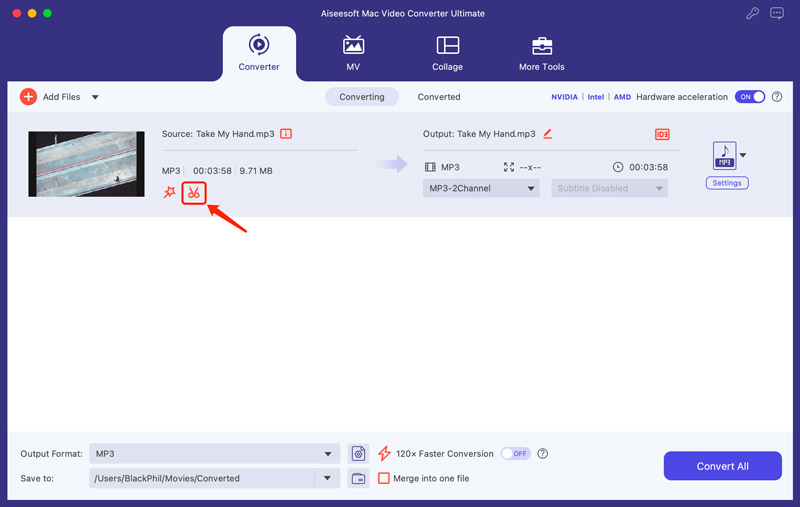Open the Collage tab
The width and height of the screenshot is (800, 507).
point(447,54)
